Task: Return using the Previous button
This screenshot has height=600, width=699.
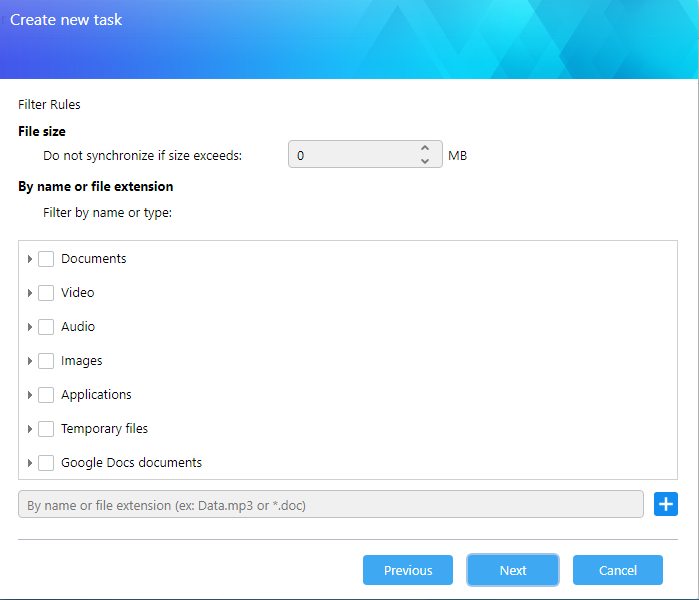Action: (x=408, y=570)
